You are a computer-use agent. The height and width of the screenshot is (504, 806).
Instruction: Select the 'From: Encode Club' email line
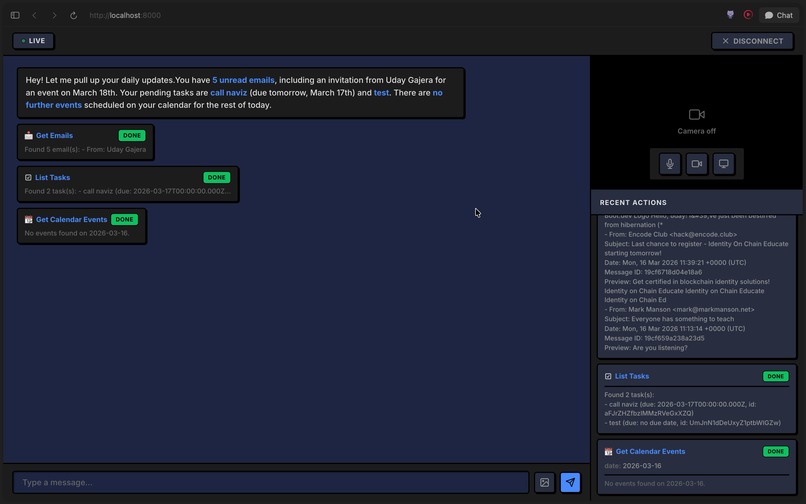(670, 235)
